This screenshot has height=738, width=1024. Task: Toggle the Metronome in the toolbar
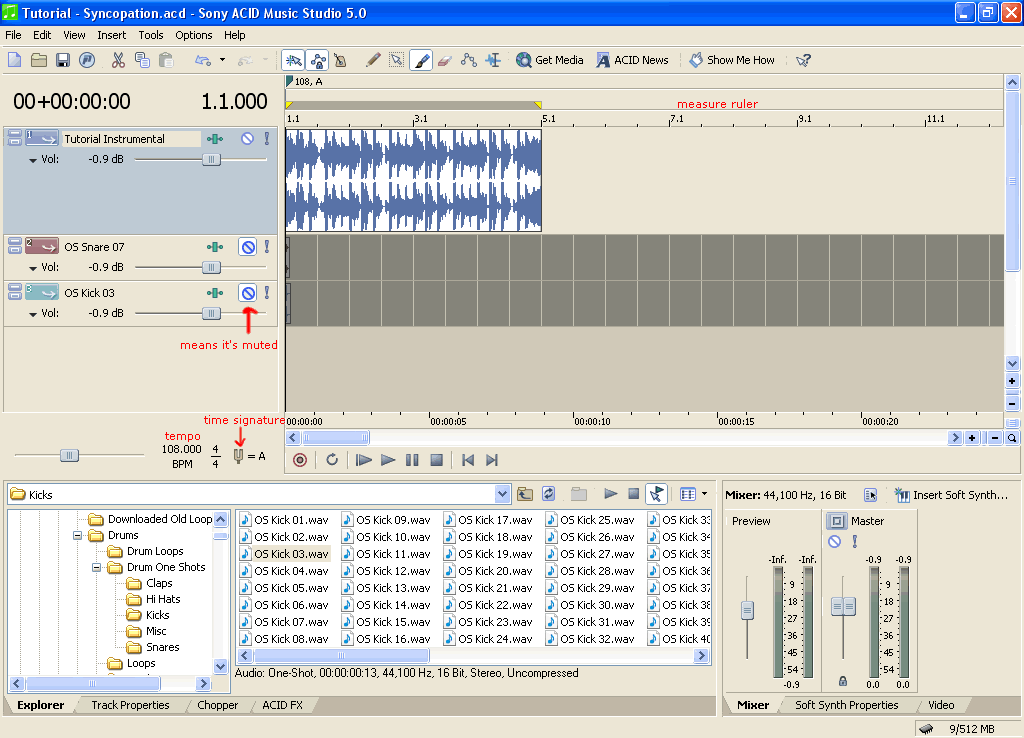click(340, 60)
